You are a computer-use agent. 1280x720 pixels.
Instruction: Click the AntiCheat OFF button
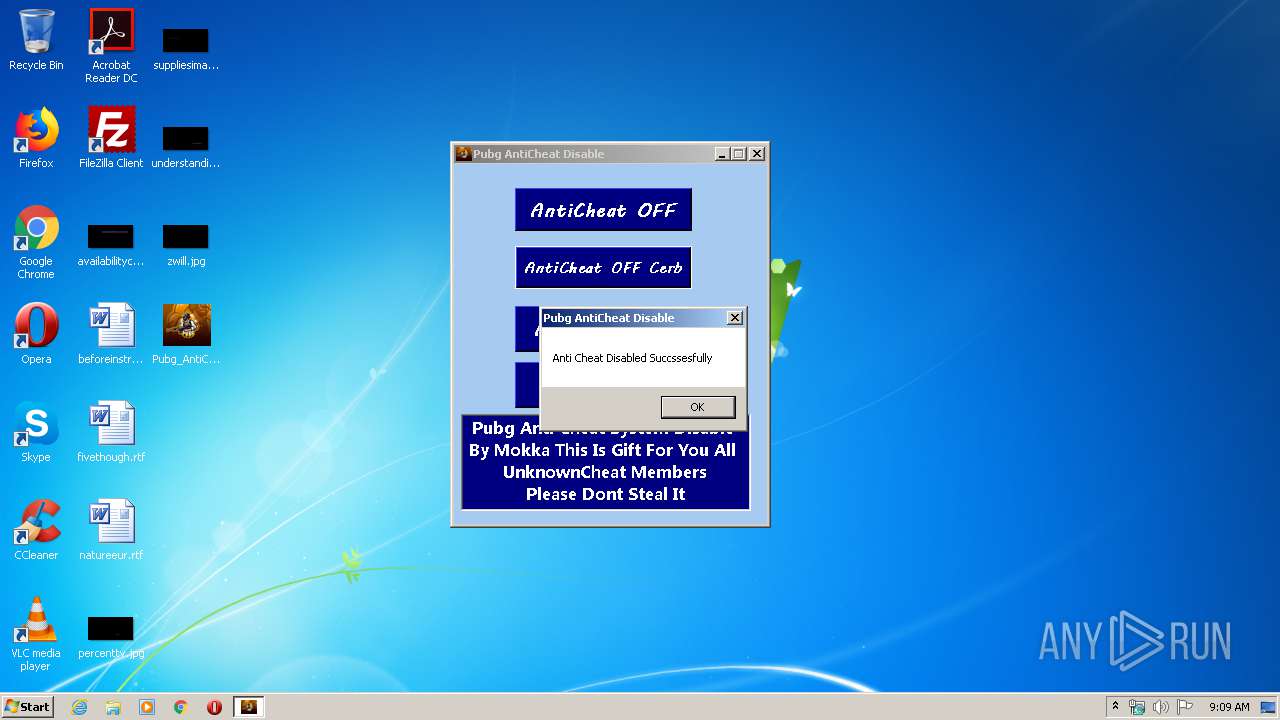[x=603, y=210]
